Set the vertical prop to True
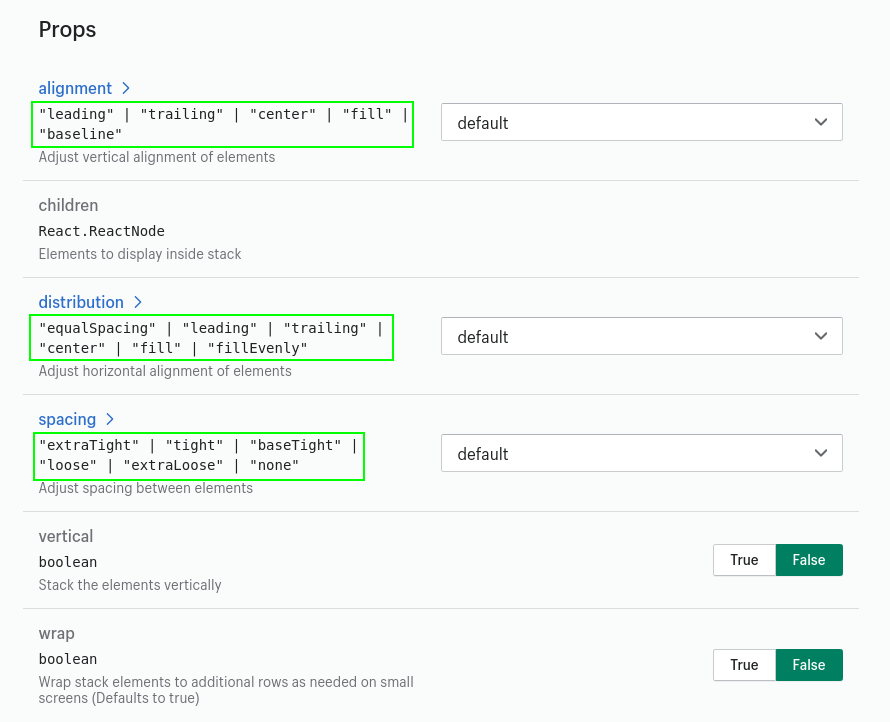 (744, 560)
